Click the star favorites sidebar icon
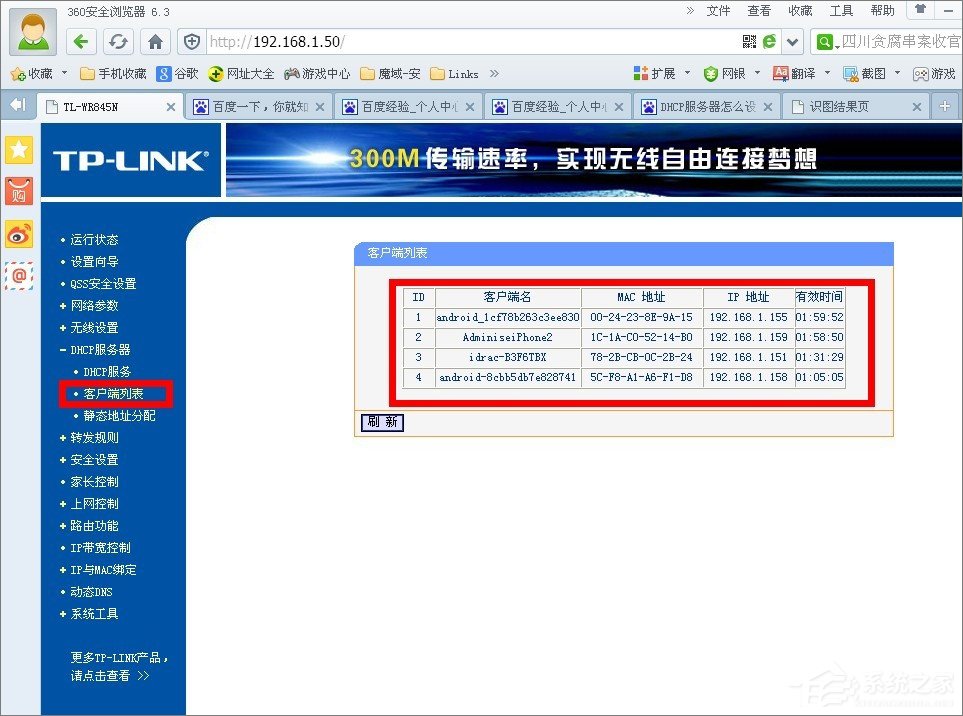 click(x=18, y=151)
